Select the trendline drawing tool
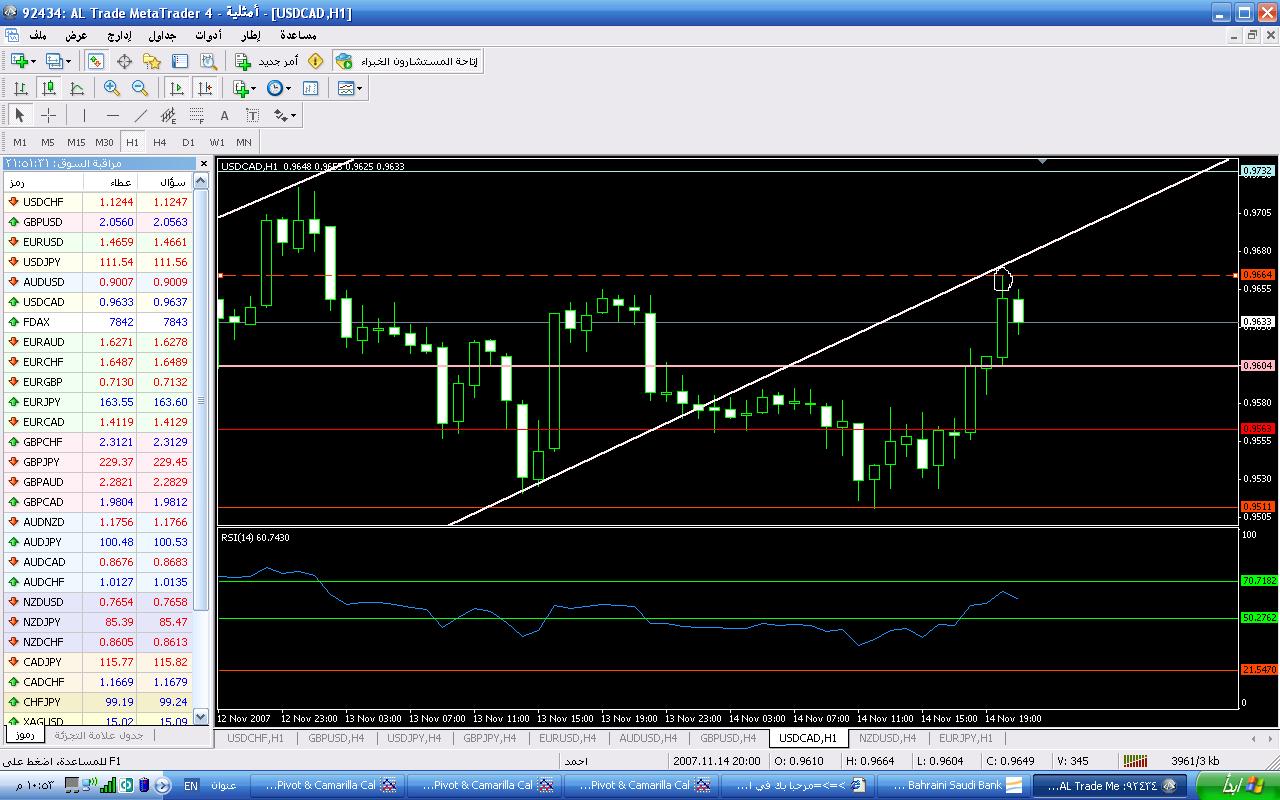The width and height of the screenshot is (1280, 800). (141, 115)
